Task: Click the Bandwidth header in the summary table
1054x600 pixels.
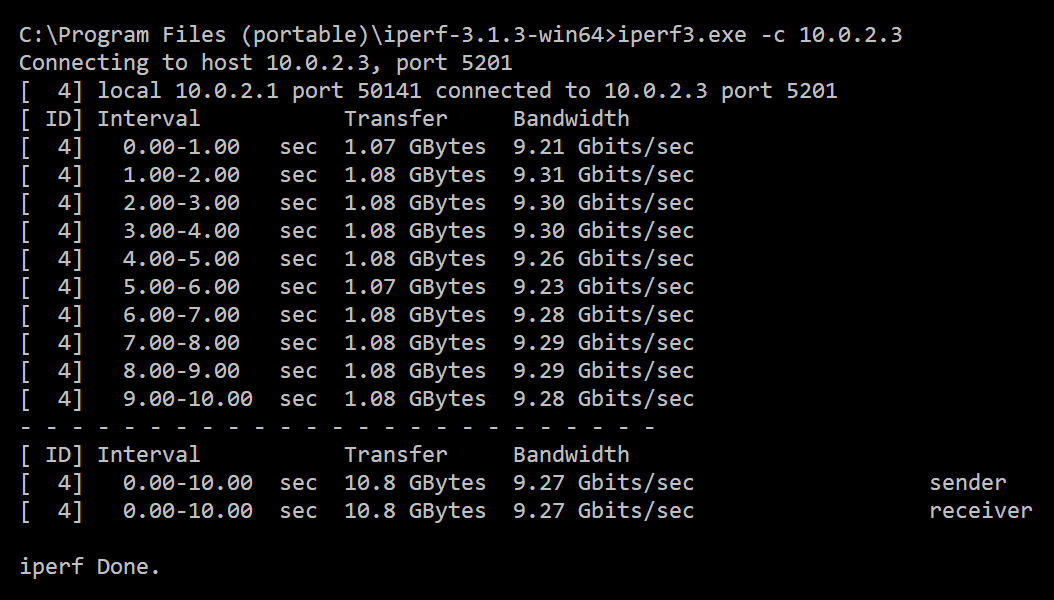Action: [x=571, y=455]
